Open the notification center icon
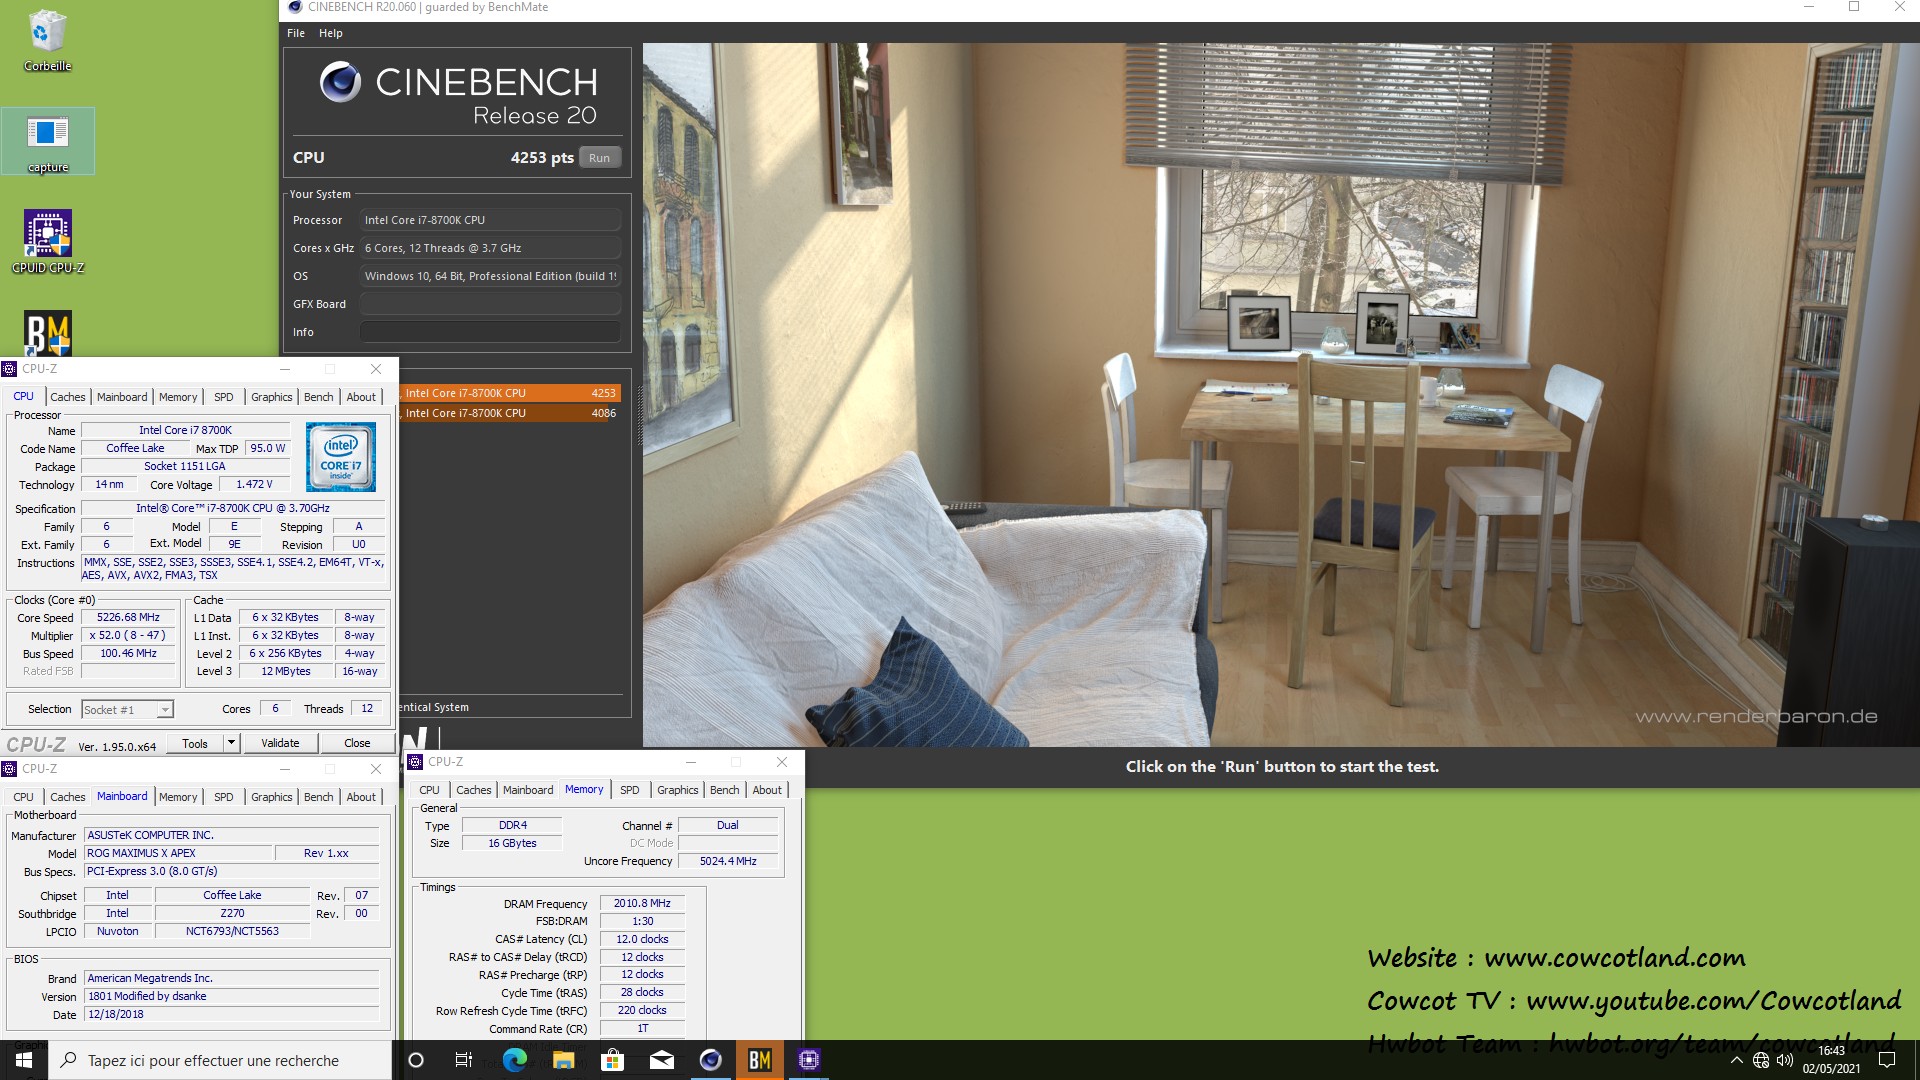Viewport: 1920px width, 1080px height. pos(1887,1060)
